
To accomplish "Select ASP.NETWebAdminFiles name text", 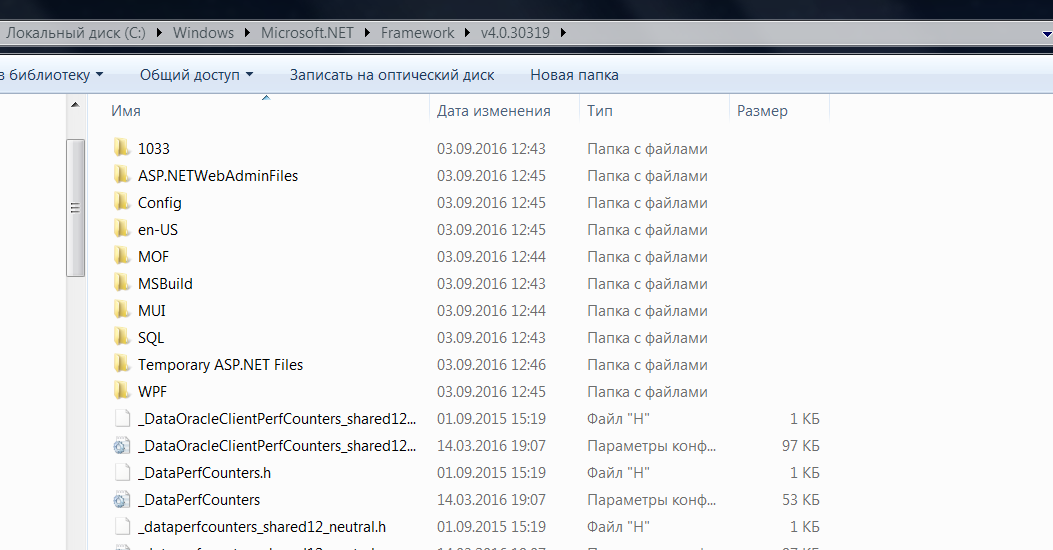I will 218,175.
